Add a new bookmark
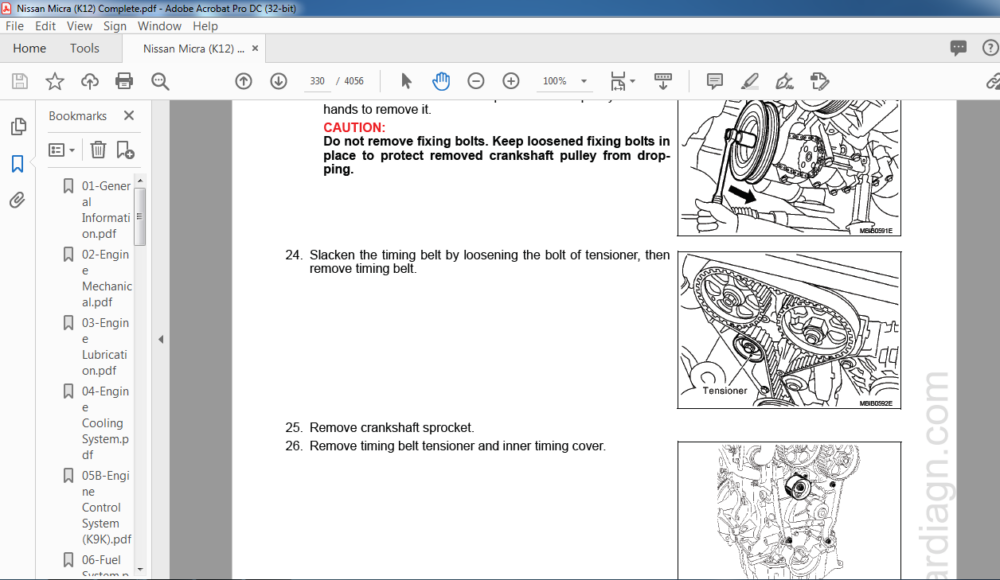 click(x=125, y=150)
